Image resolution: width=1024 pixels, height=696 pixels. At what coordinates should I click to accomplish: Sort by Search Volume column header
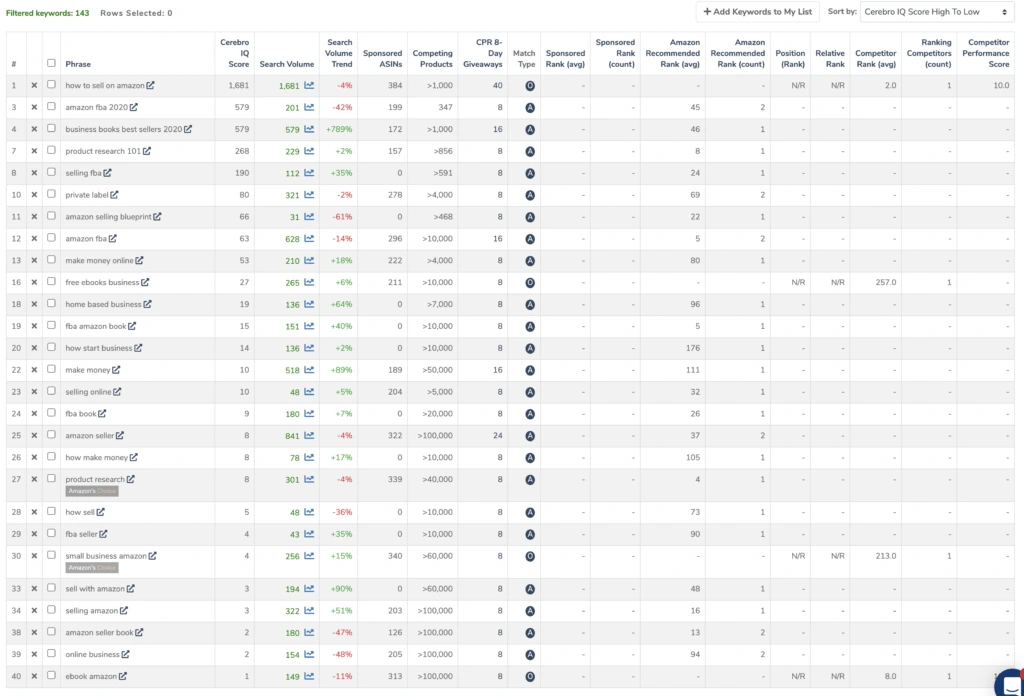pos(287,64)
